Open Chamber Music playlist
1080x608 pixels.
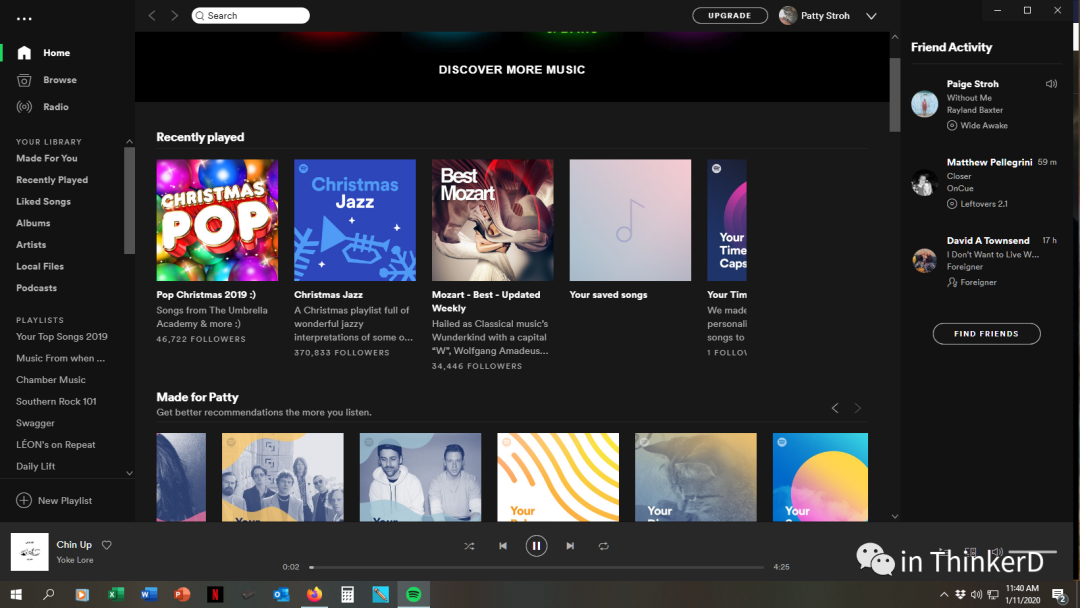(x=51, y=379)
